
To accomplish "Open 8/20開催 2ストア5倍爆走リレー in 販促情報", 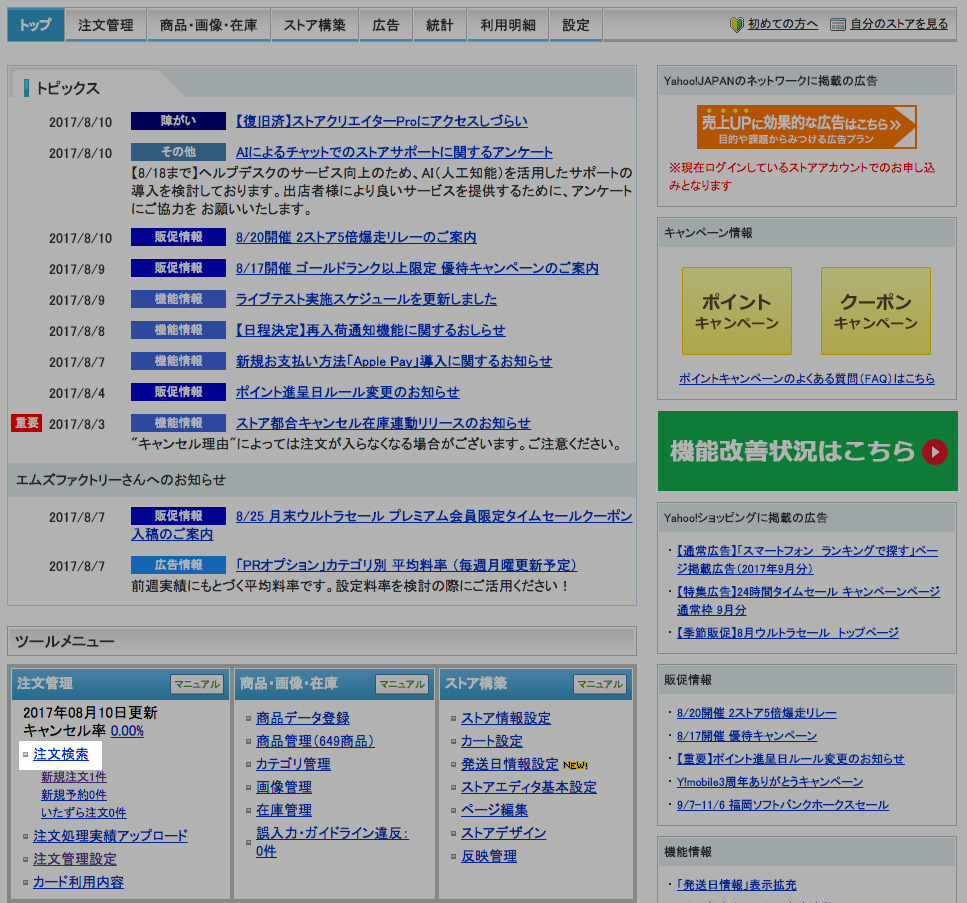I will click(x=757, y=713).
